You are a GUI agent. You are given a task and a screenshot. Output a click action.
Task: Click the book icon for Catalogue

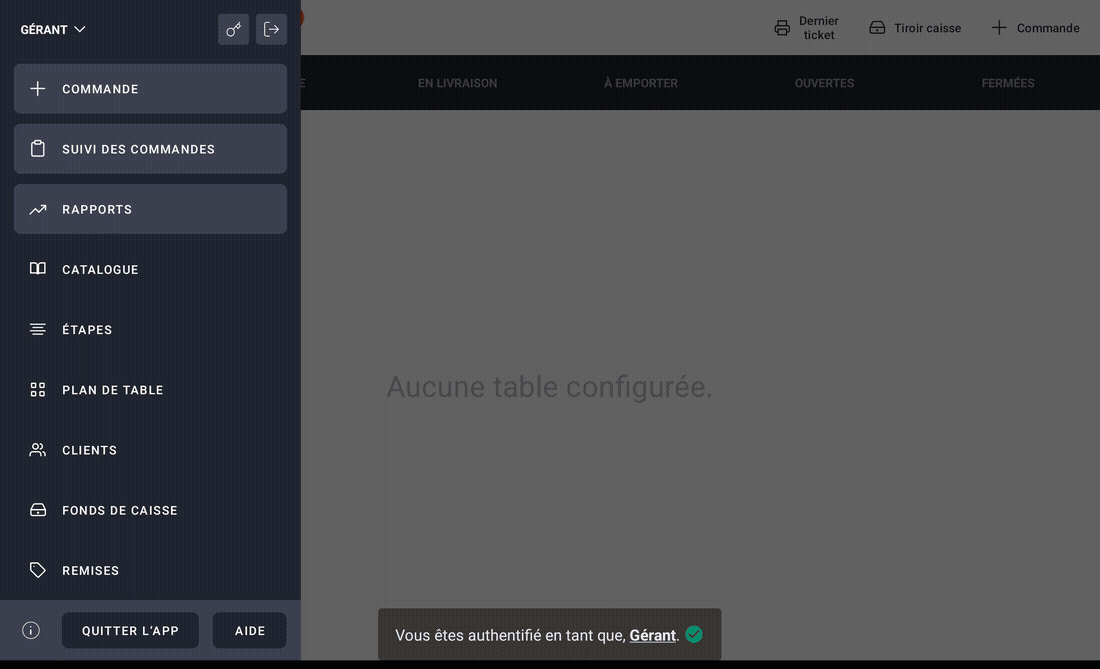[38, 269]
